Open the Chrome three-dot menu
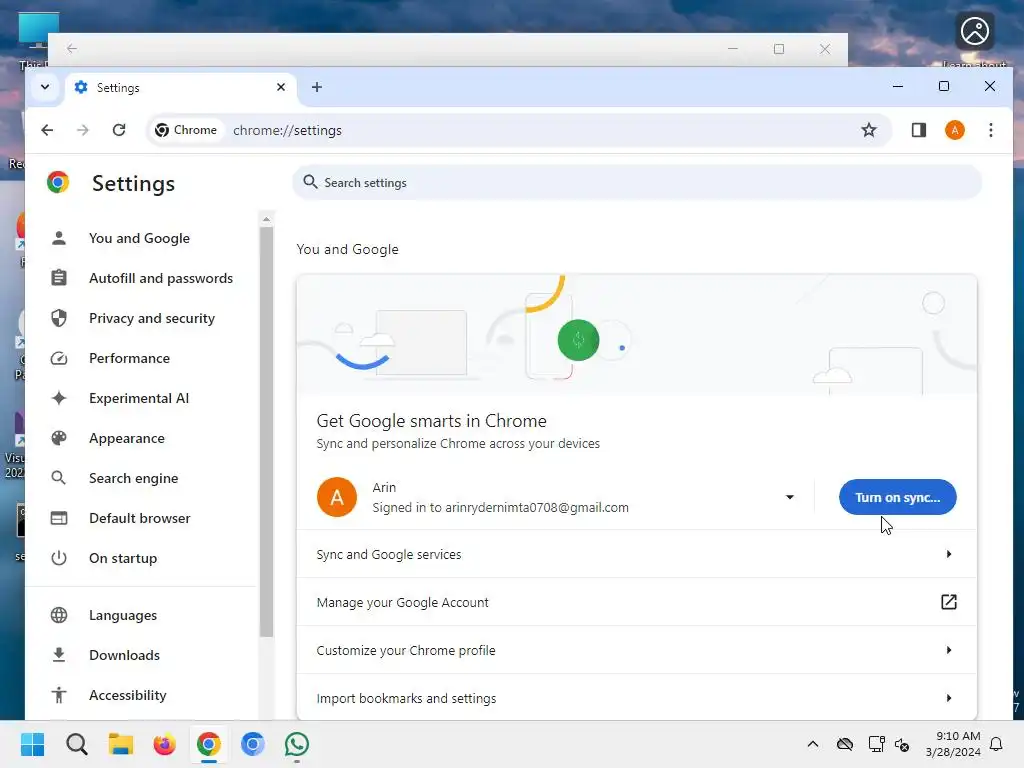This screenshot has width=1024, height=768. point(991,130)
